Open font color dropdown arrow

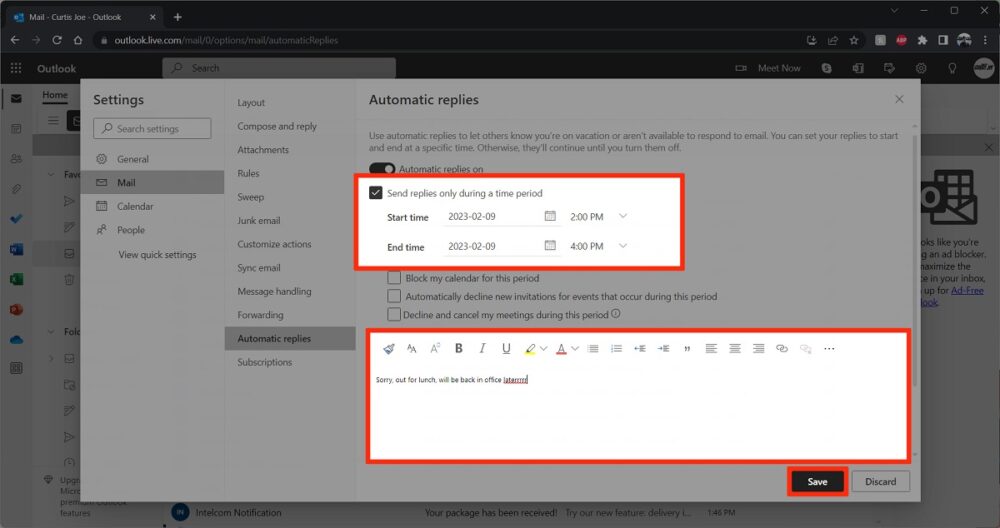coord(575,349)
